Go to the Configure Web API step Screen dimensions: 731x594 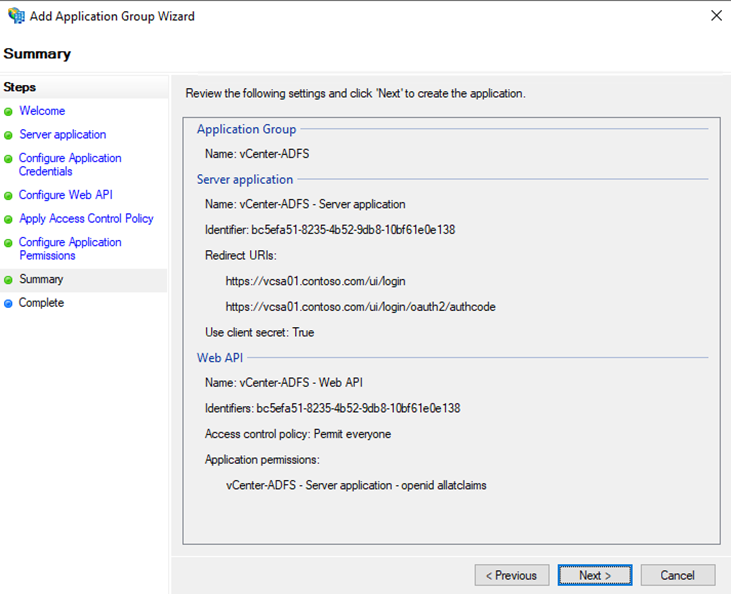click(x=66, y=195)
